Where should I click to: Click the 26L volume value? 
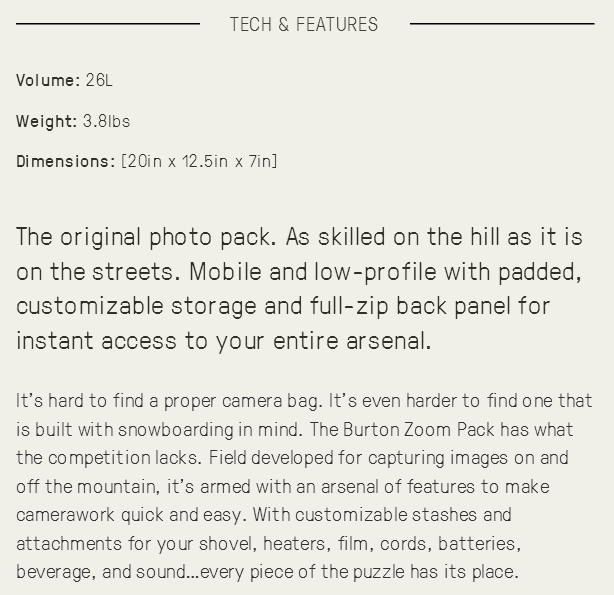99,80
